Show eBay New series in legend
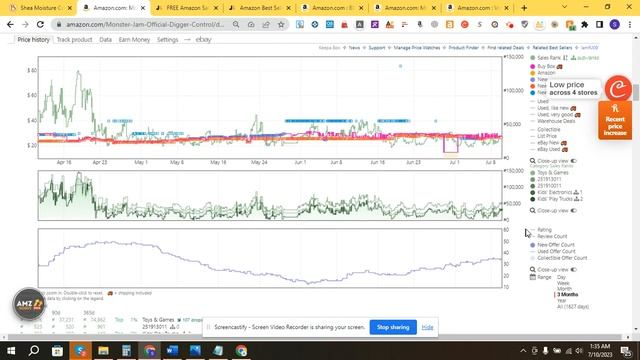The width and height of the screenshot is (640, 360). pos(549,143)
